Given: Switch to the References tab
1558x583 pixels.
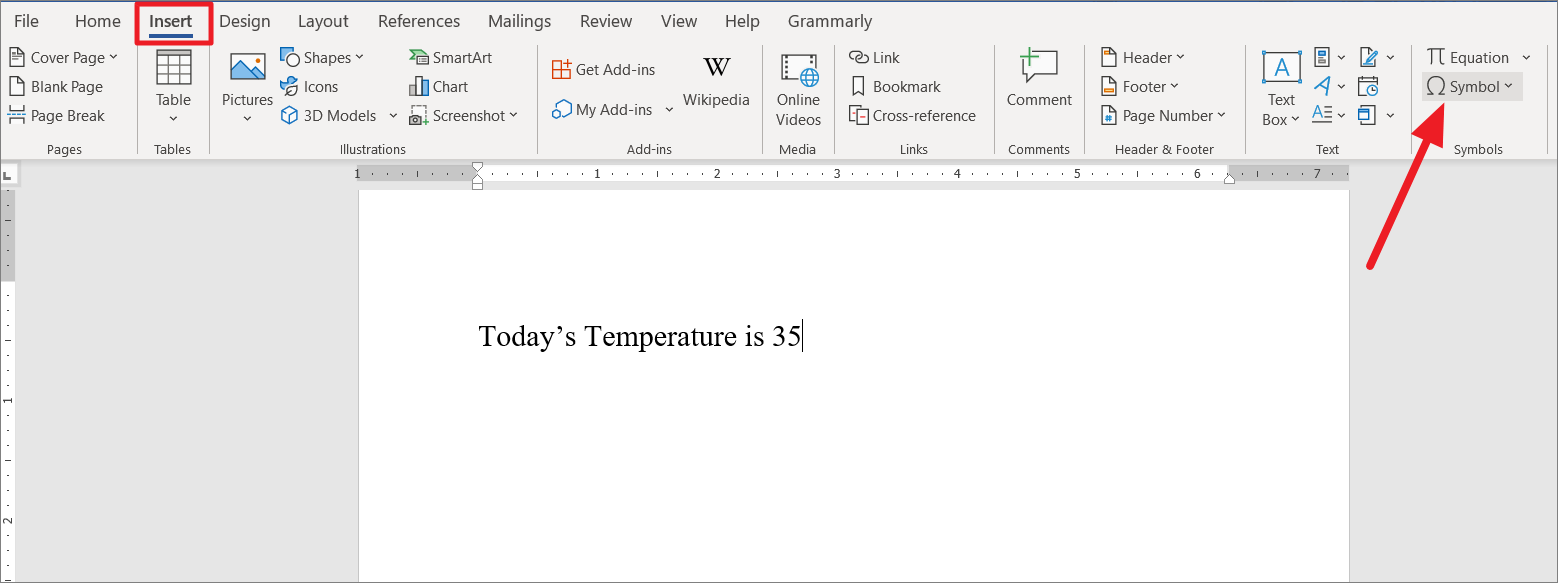Looking at the screenshot, I should (x=418, y=20).
